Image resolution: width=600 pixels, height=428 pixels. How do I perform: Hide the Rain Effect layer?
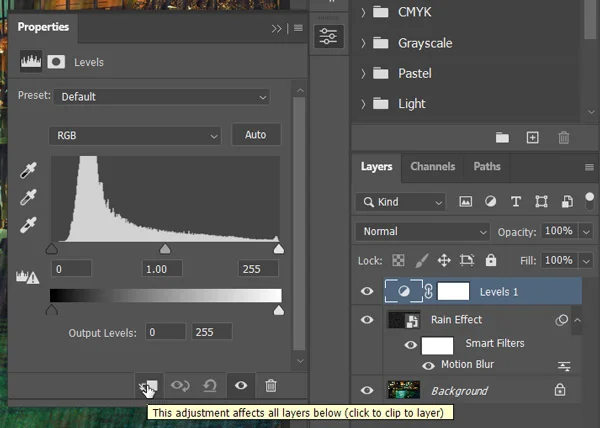(367, 320)
